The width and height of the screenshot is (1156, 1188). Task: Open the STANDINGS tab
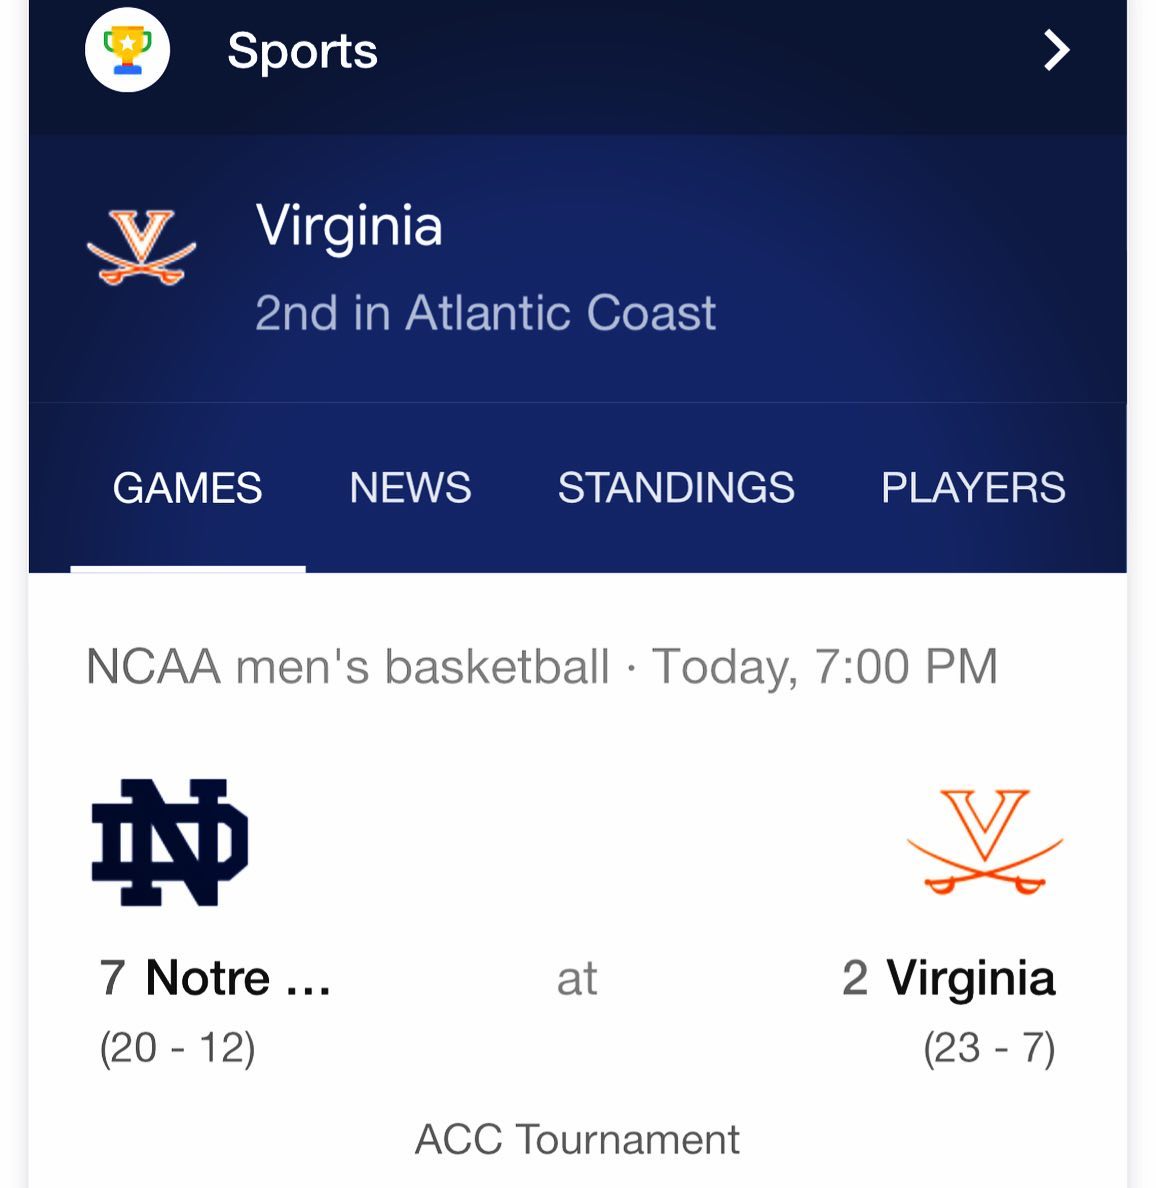[676, 488]
